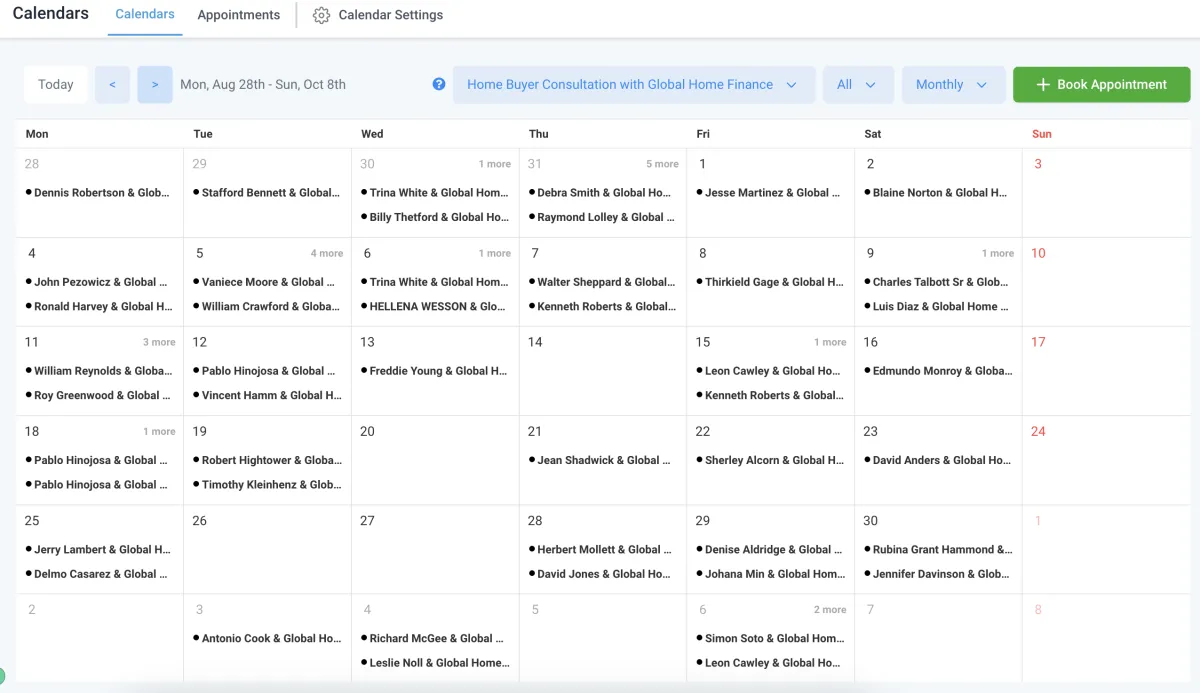Open William Crawford appointment
The height and width of the screenshot is (693, 1200).
(266, 306)
